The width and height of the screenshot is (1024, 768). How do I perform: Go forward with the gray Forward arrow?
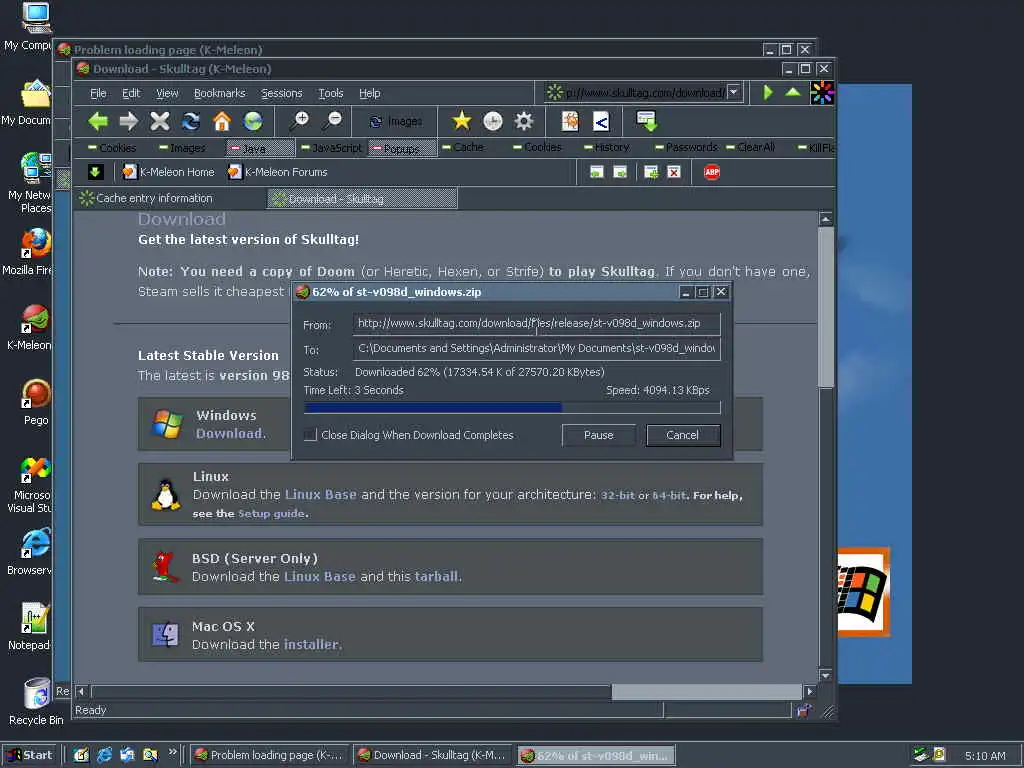(x=129, y=121)
